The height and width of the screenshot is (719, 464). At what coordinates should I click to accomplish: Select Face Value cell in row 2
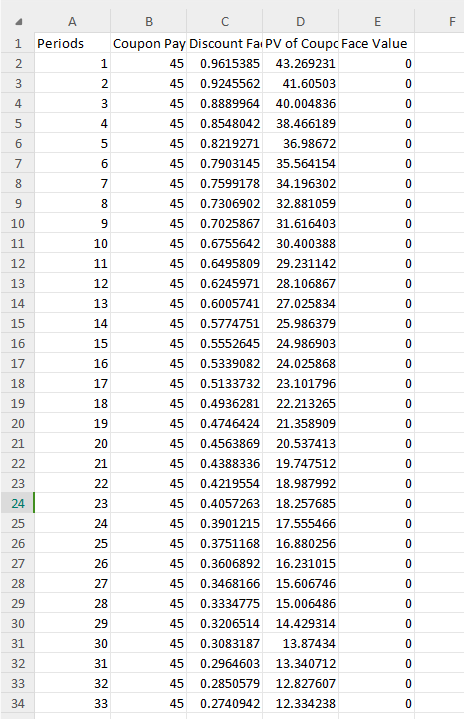point(377,63)
